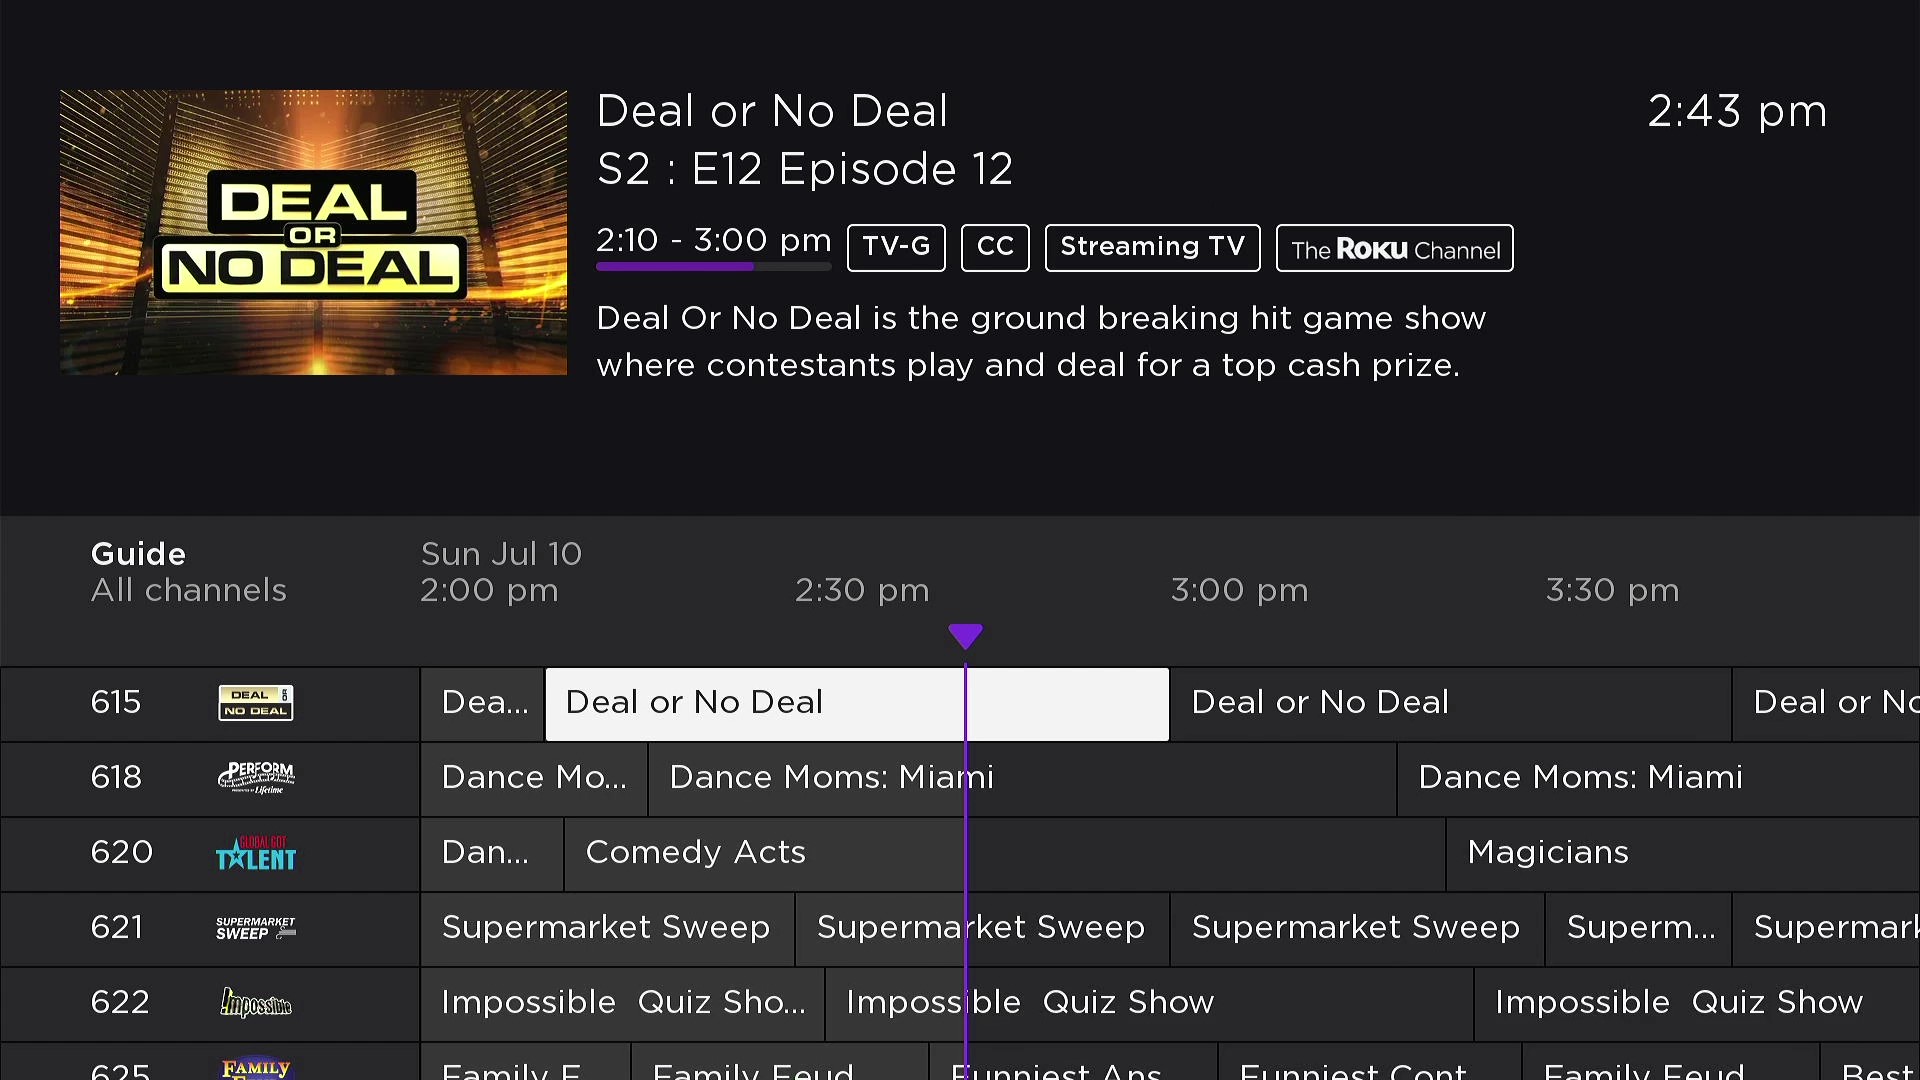This screenshot has width=1920, height=1080.
Task: Click The Roku Channel icon badge
Action: tap(1395, 248)
